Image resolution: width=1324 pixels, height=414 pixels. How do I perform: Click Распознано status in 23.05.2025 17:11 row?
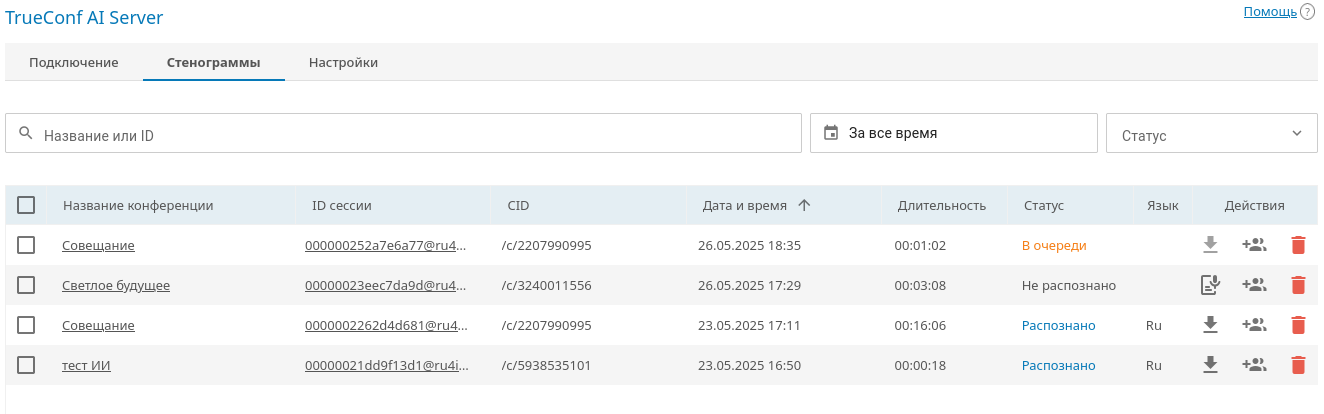1058,325
